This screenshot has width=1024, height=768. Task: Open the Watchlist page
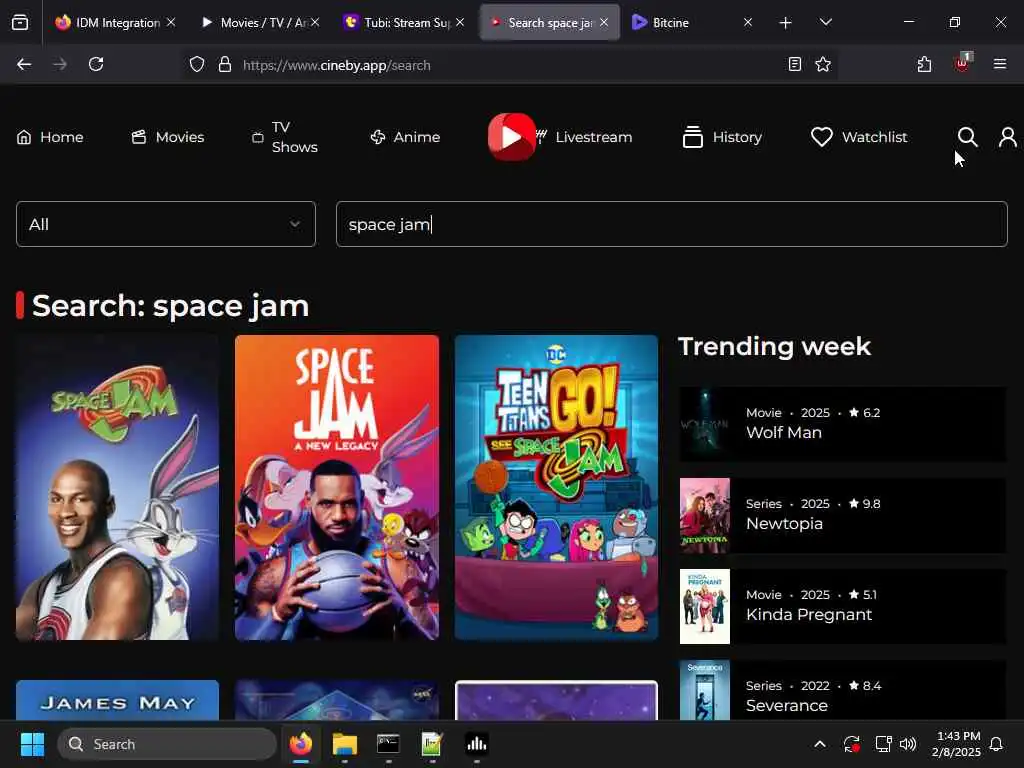click(x=859, y=137)
